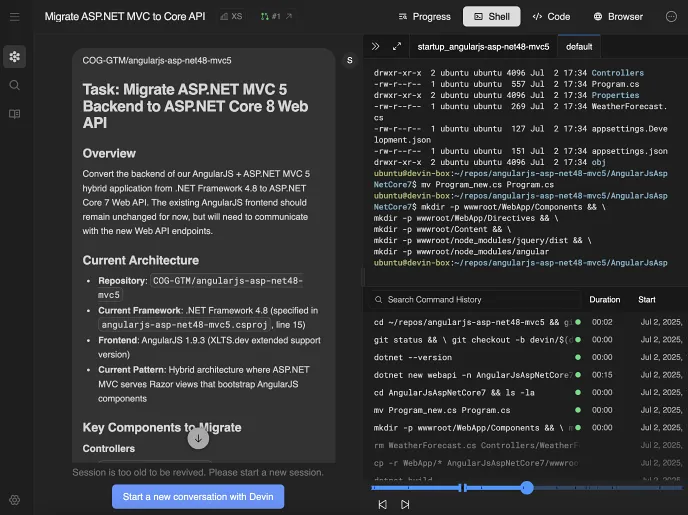This screenshot has height=515, width=688.
Task: Click the timeline playhead handle
Action: pyautogui.click(x=527, y=487)
